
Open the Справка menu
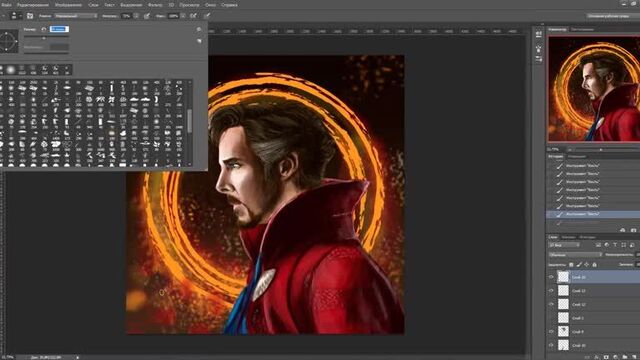tap(229, 5)
